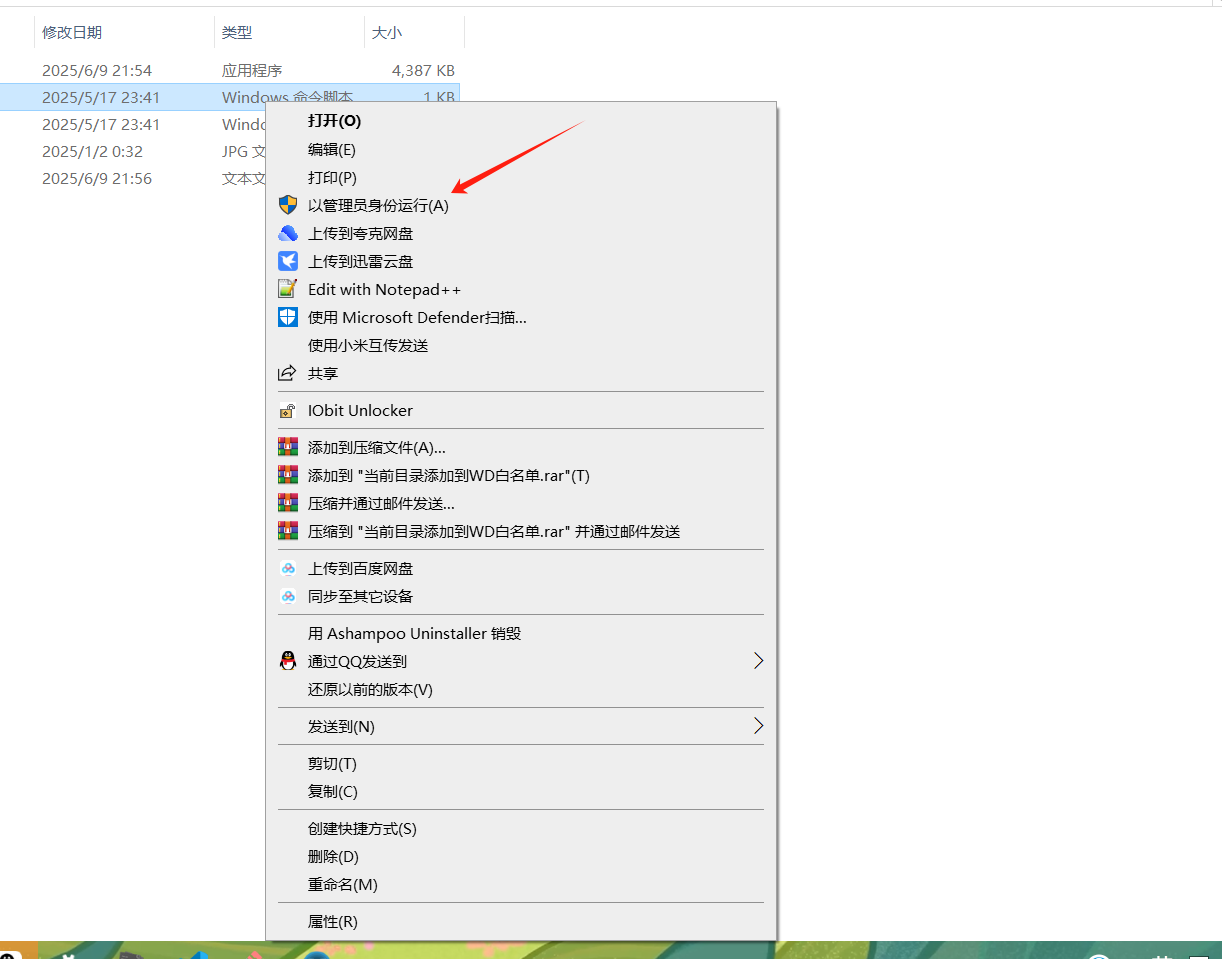Screen dimensions: 1222x959
Task: Click the IObit Unlocker padlock icon
Action: (288, 410)
